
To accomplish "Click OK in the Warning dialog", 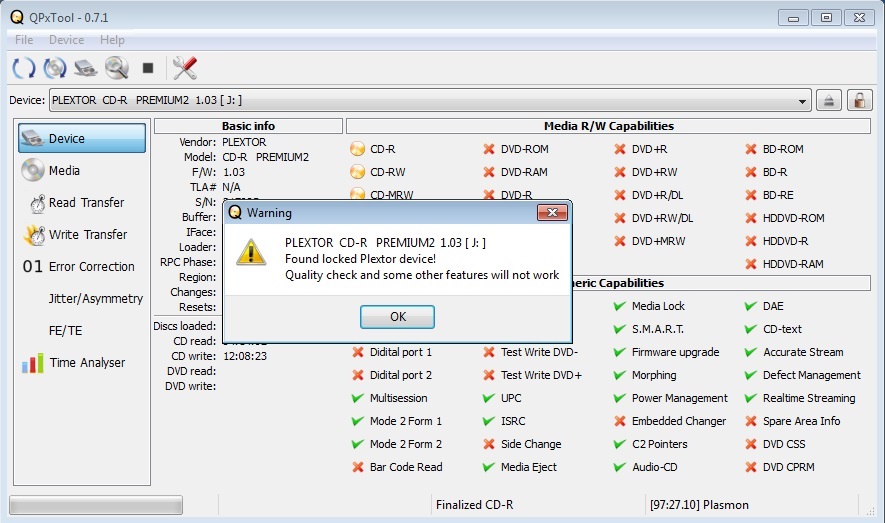I will [x=397, y=317].
